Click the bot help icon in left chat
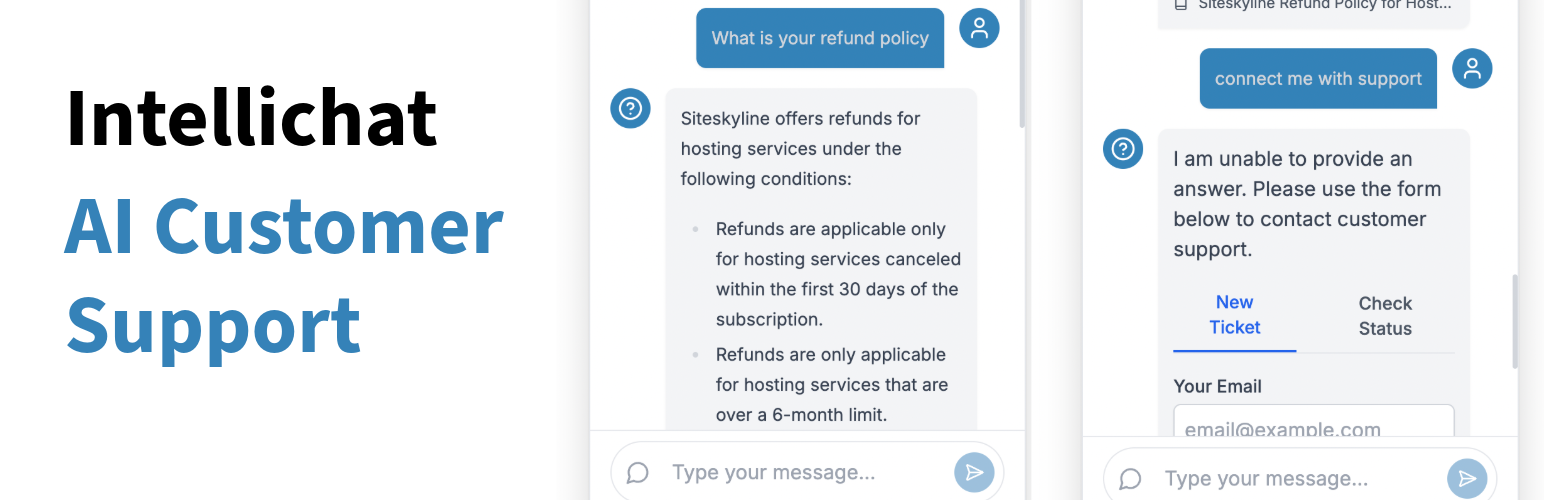 630,108
